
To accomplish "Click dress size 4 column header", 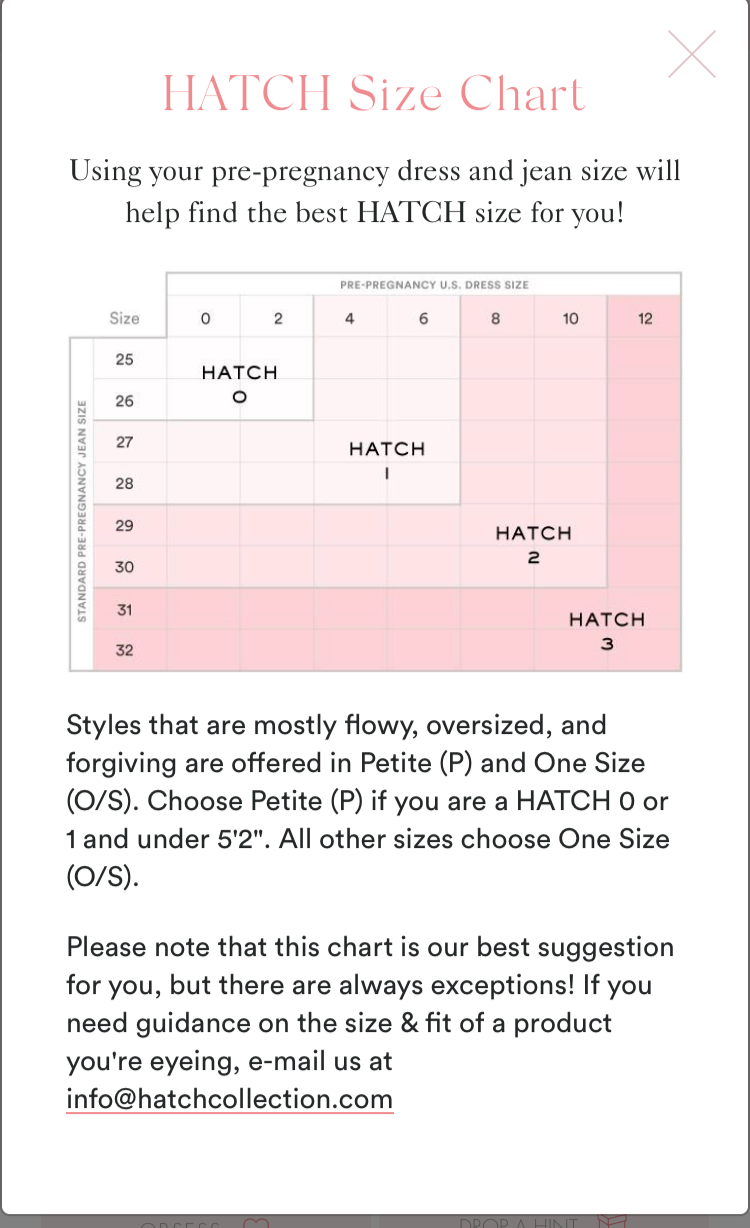I will point(350,319).
